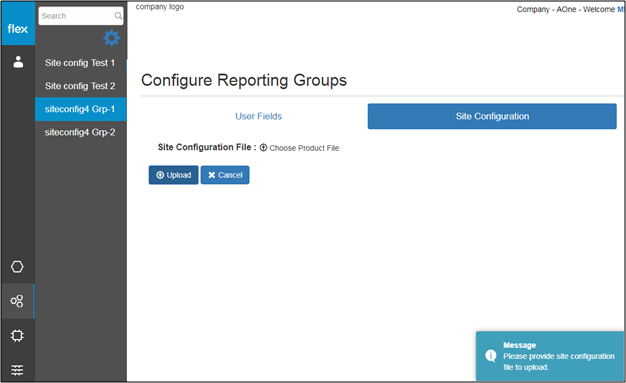Viewport: 626px width, 383px height.
Task: Click the Cancel button
Action: pos(225,175)
